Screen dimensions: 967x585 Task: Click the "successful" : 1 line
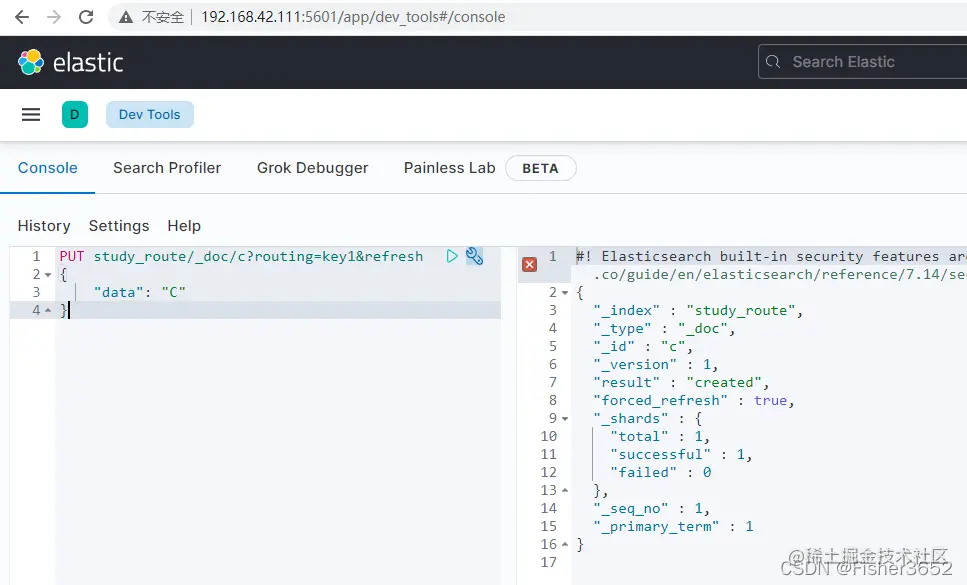(x=681, y=454)
